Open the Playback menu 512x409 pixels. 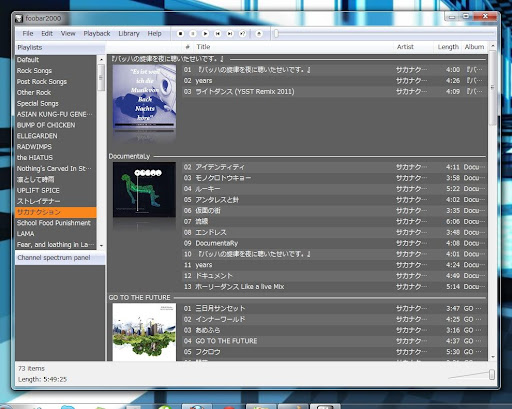click(x=97, y=33)
